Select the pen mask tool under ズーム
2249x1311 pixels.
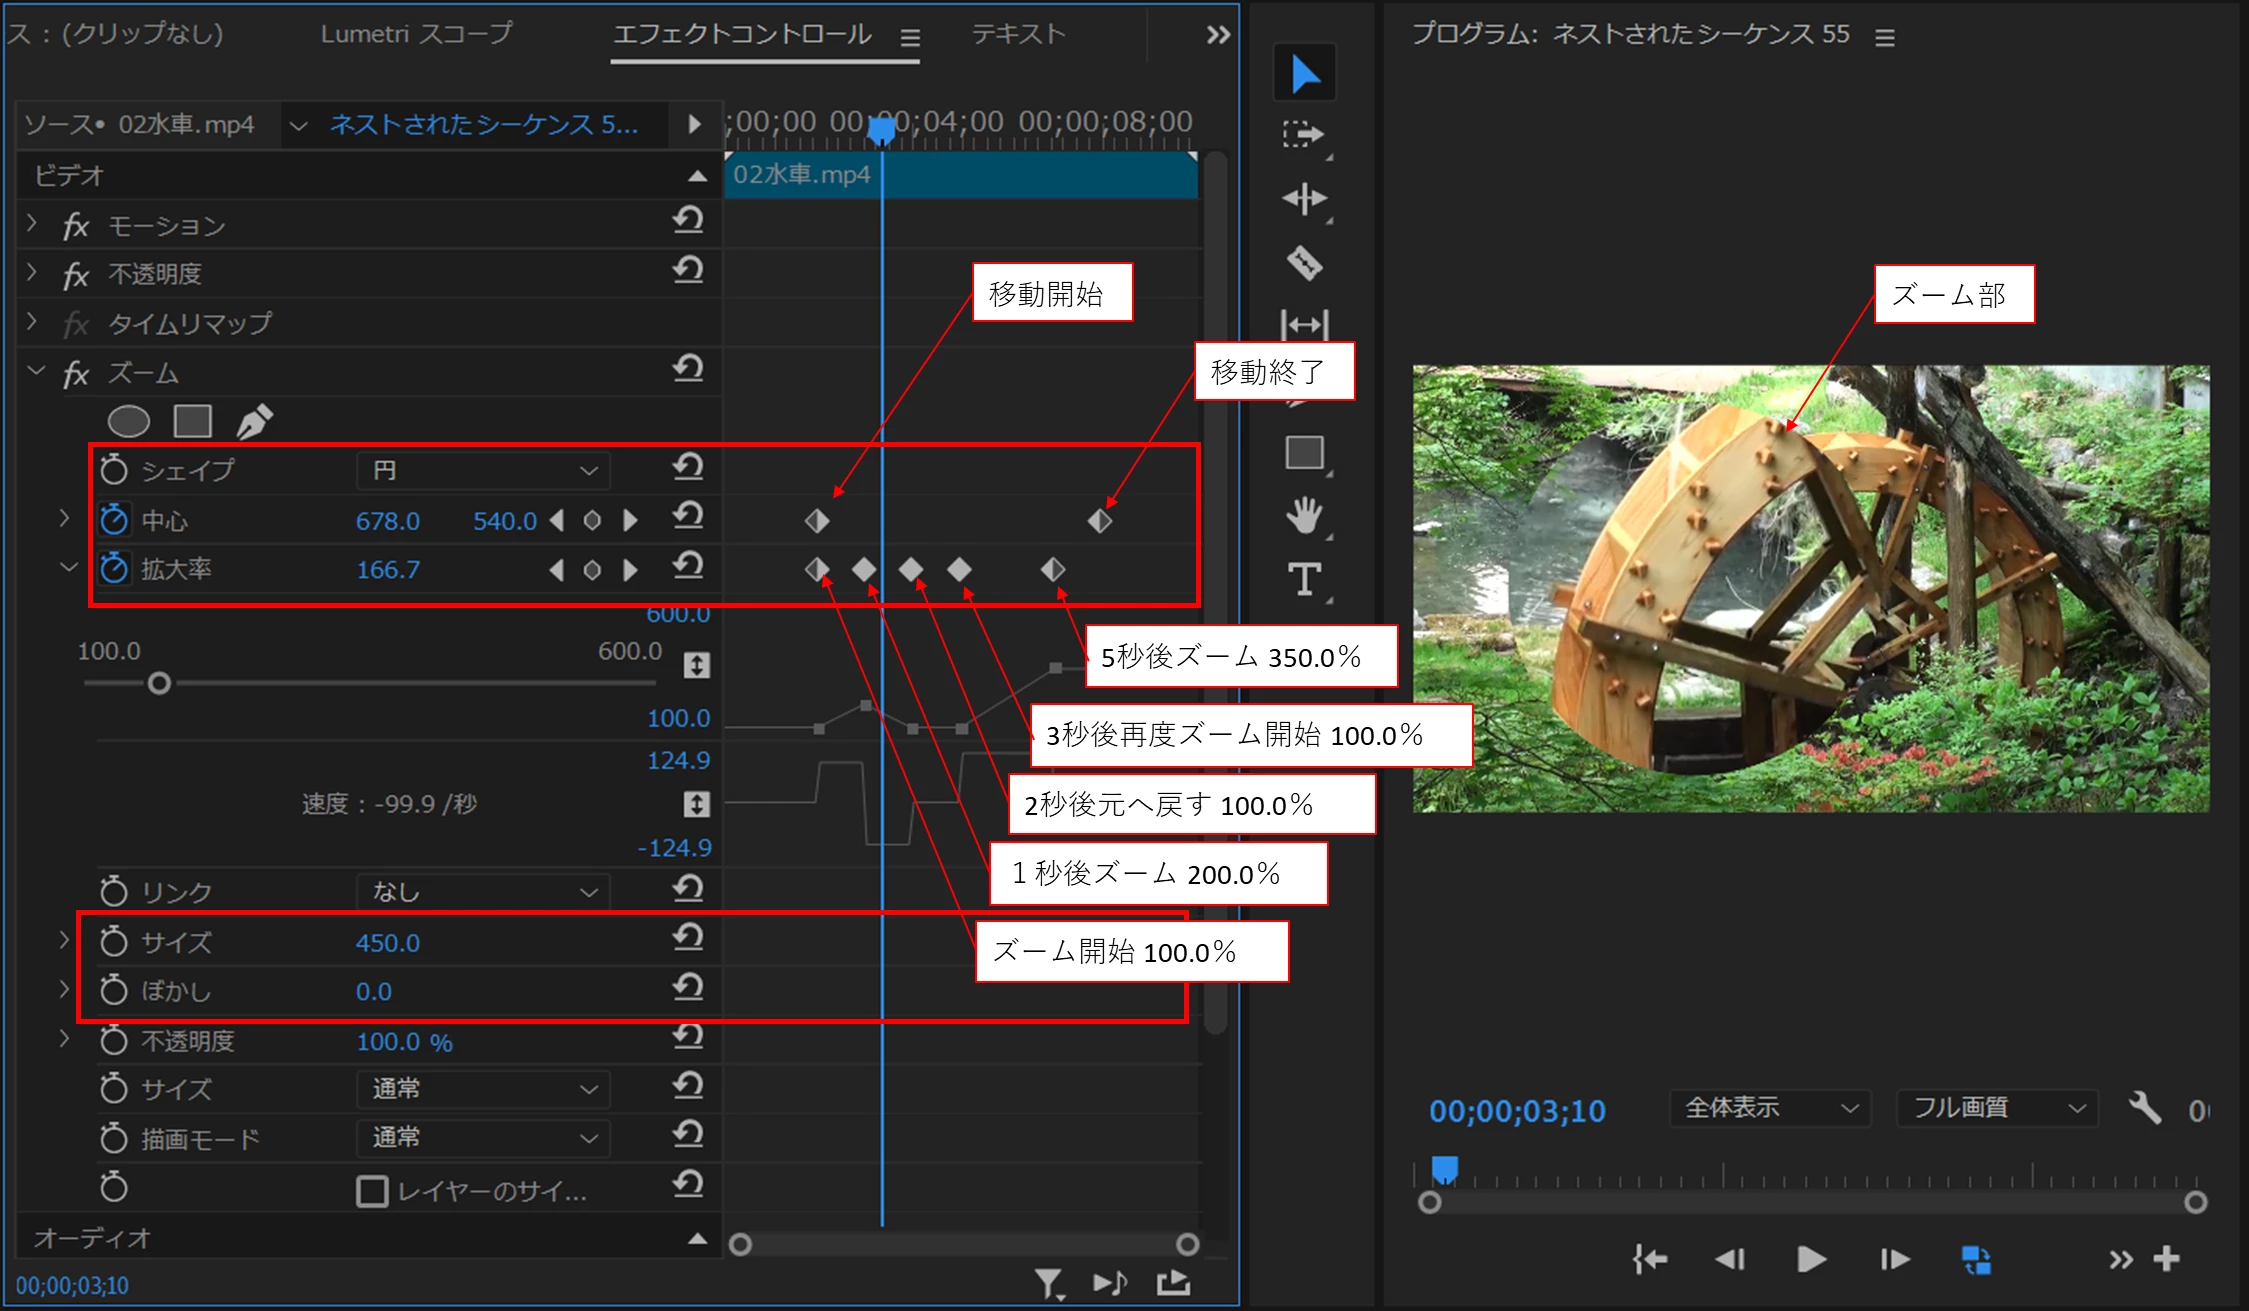[x=254, y=421]
